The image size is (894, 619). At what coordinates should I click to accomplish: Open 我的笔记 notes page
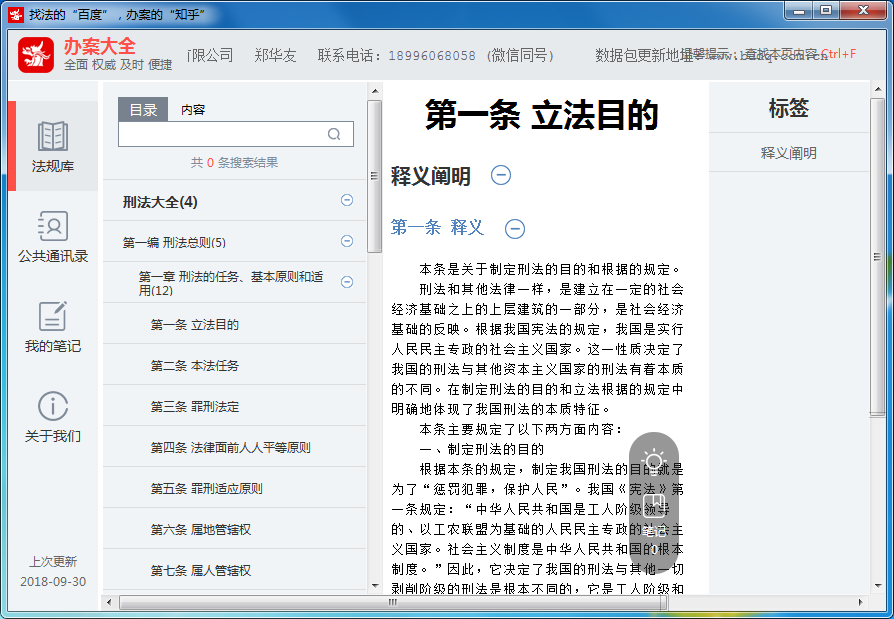click(x=53, y=326)
